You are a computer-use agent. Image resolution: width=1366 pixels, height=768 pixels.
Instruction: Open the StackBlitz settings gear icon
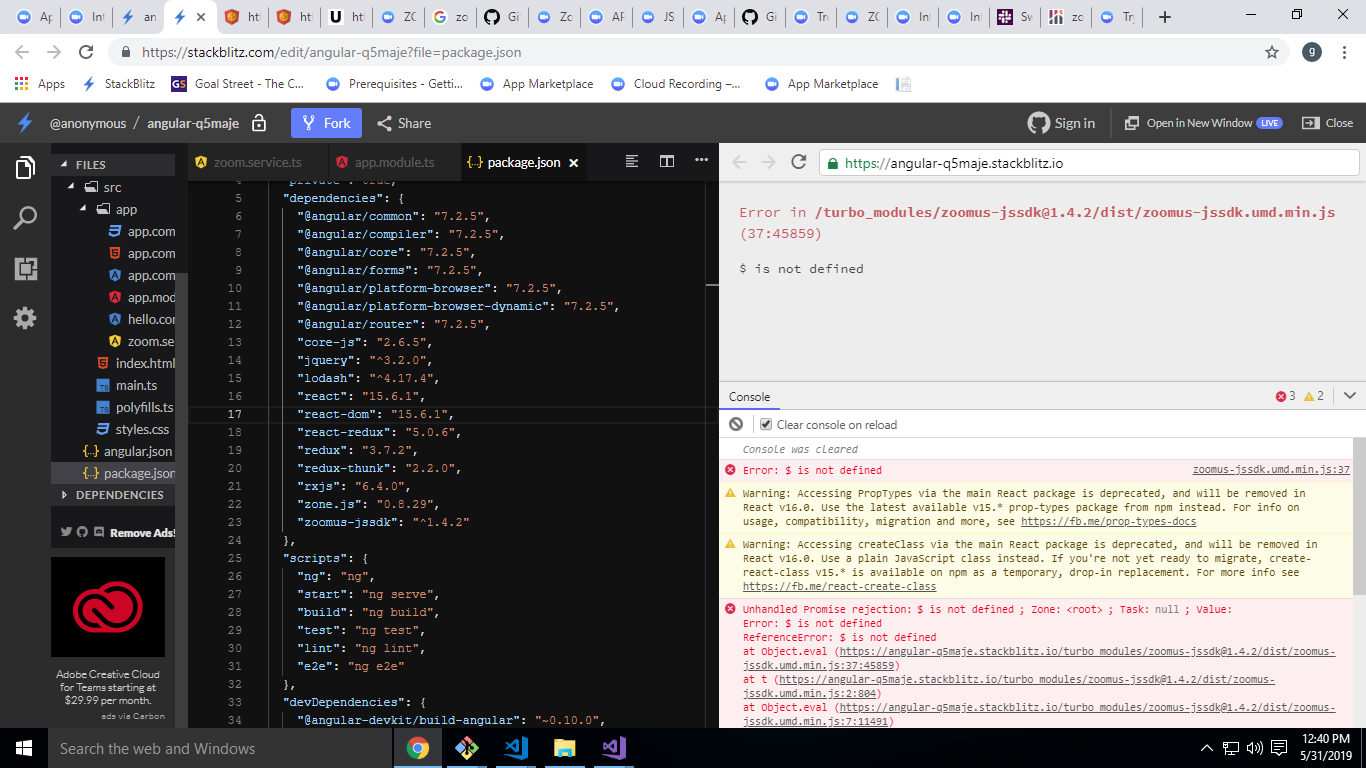[25, 318]
